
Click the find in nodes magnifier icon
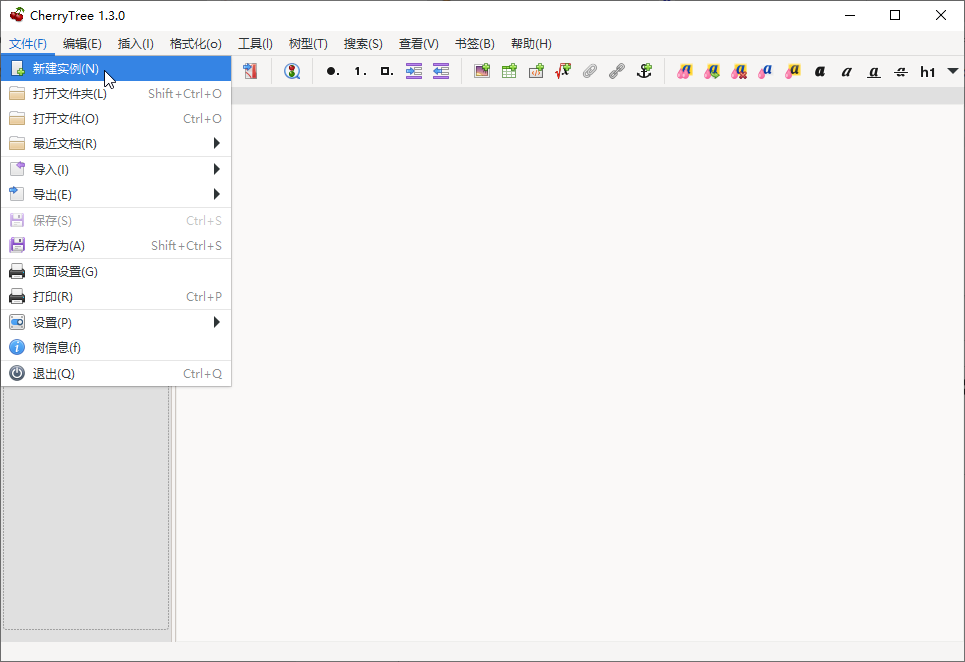coord(292,71)
